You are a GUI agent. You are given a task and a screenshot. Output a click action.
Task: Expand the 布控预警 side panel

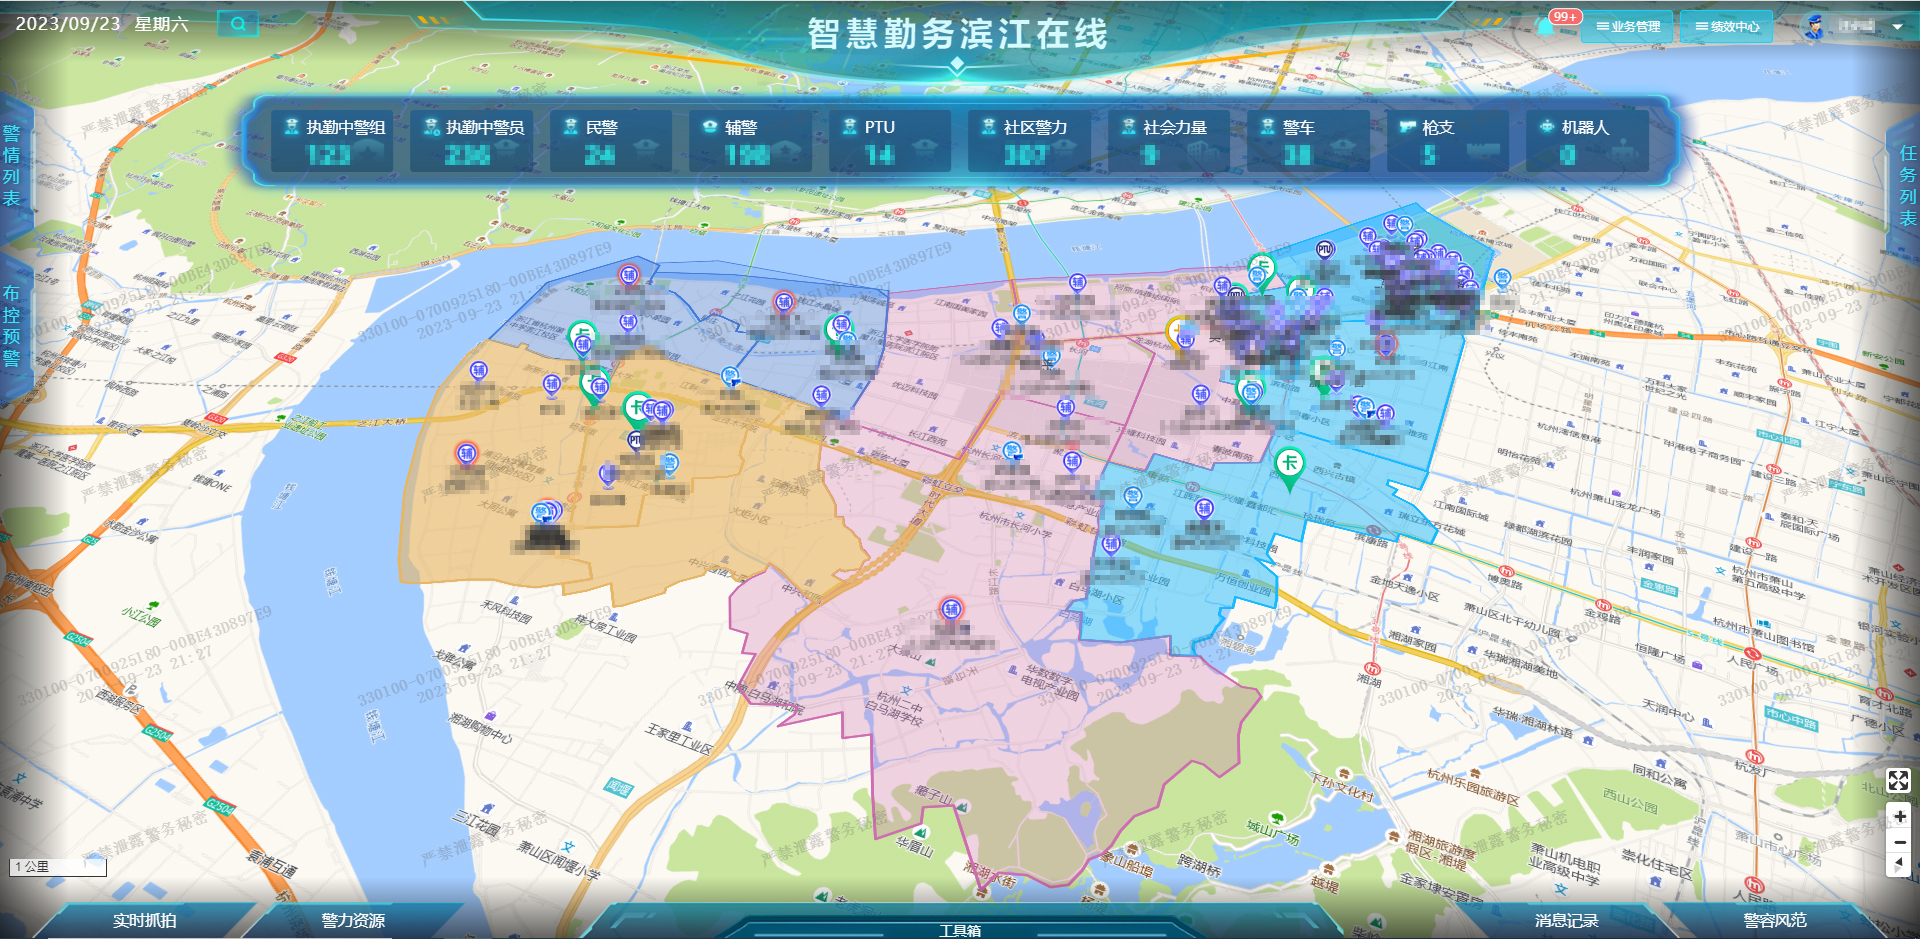[x=12, y=326]
